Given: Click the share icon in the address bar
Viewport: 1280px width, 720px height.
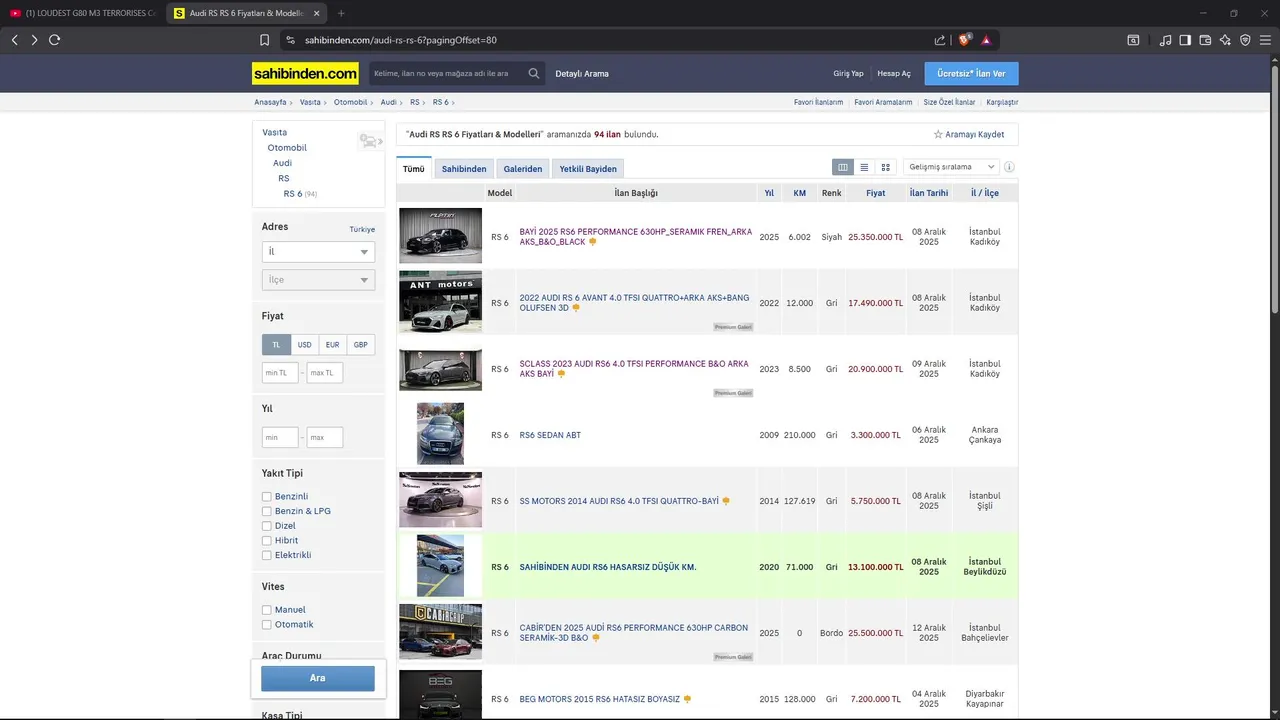Looking at the screenshot, I should [940, 40].
